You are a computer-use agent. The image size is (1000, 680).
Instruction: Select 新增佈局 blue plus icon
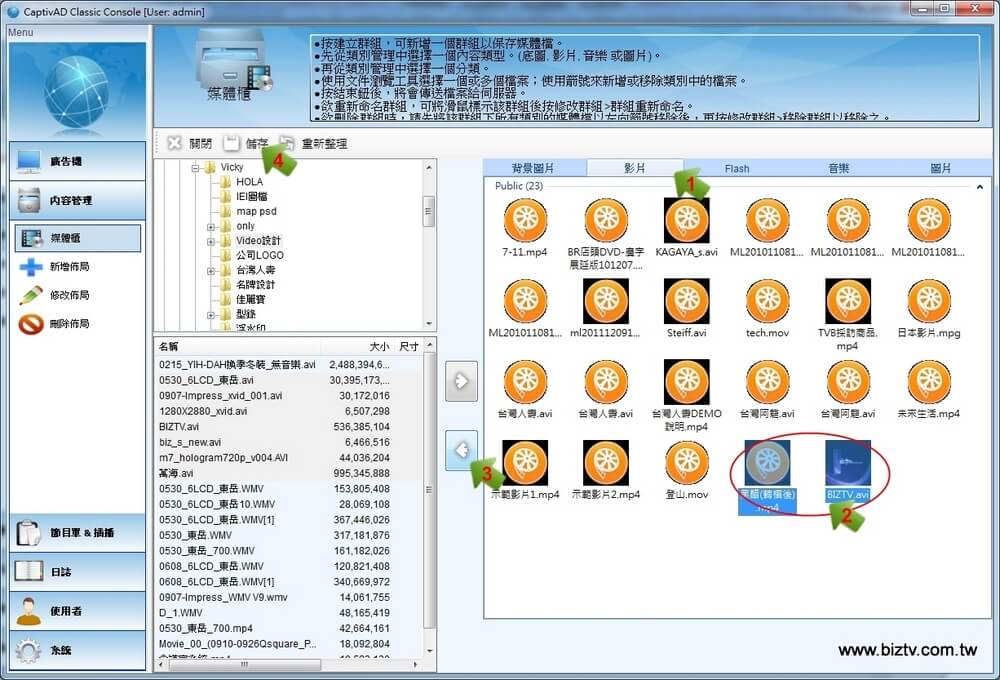click(31, 267)
